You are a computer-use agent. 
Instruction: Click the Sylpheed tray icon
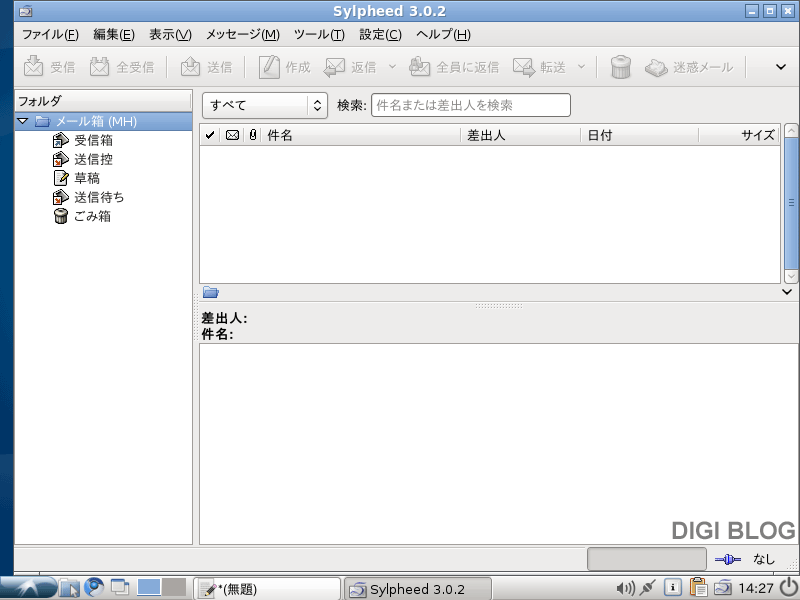pyautogui.click(x=722, y=588)
